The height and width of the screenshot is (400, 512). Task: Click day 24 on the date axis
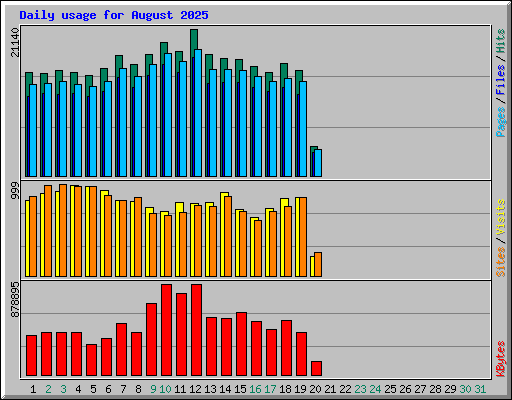tap(375, 389)
